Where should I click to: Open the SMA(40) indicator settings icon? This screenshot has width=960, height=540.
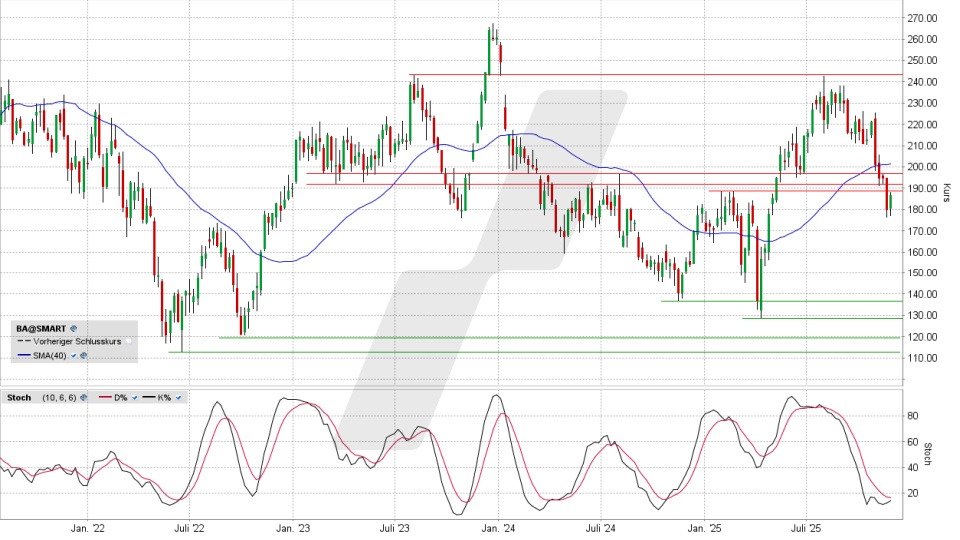(83, 355)
